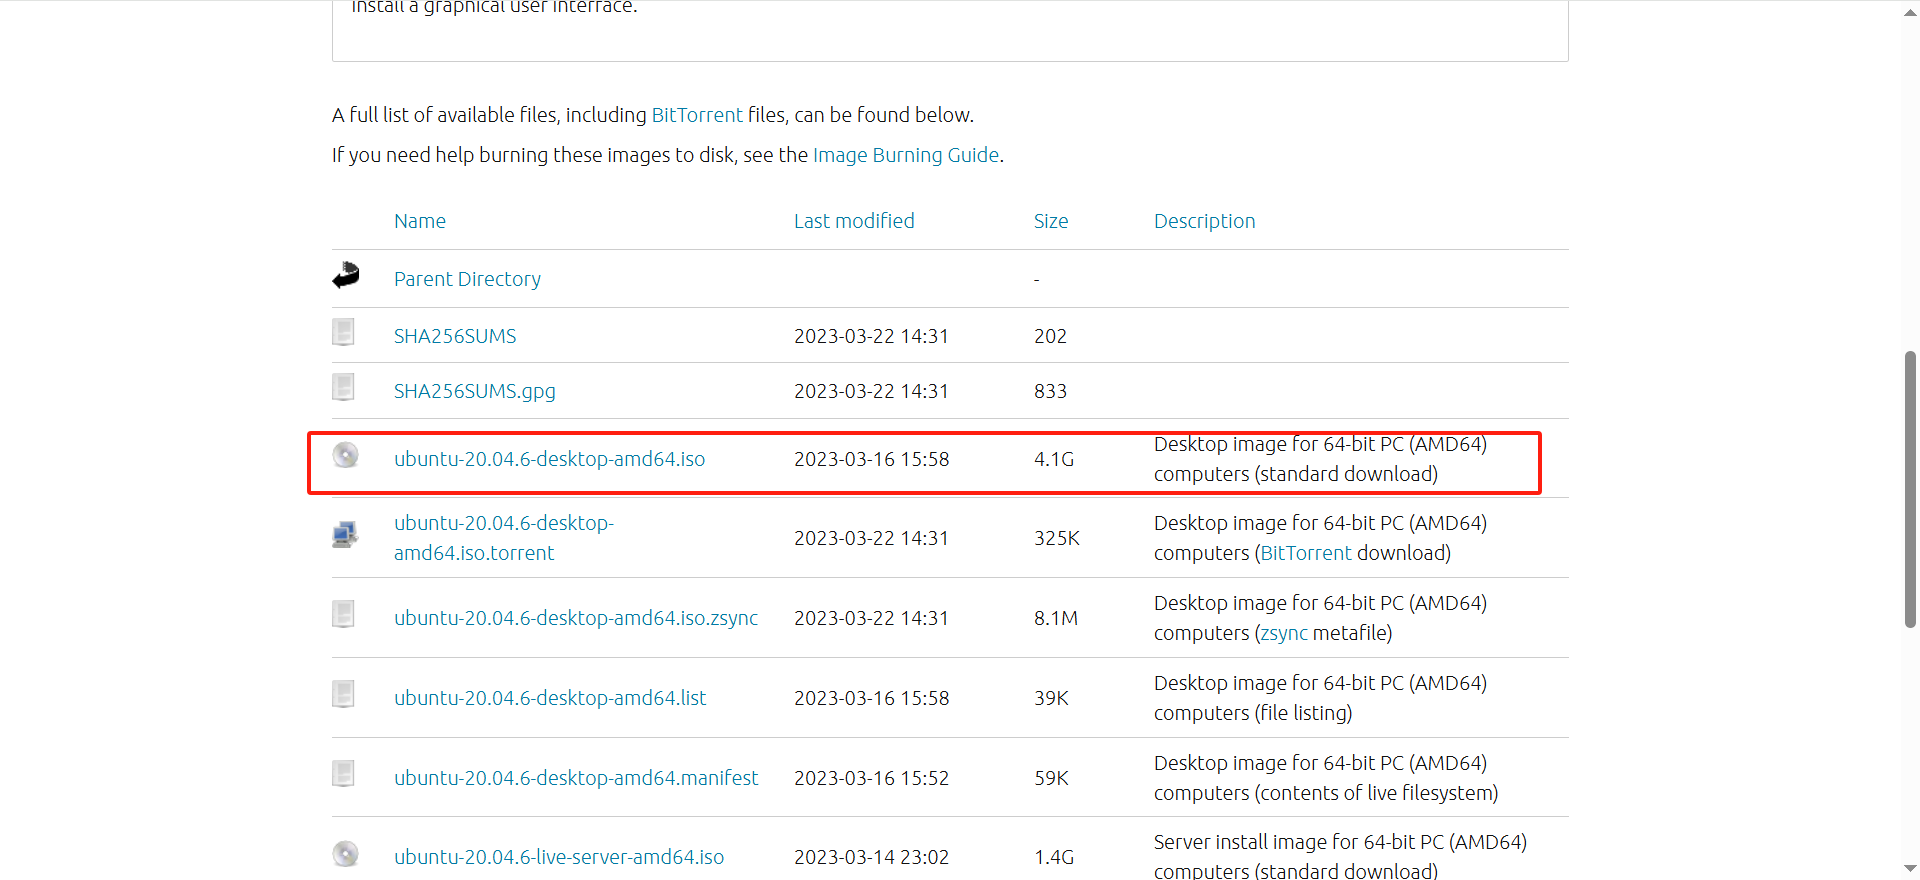Image resolution: width=1920 pixels, height=880 pixels.
Task: Open ubuntu-20.04.6-desktop-amd64.manifest
Action: 576,778
